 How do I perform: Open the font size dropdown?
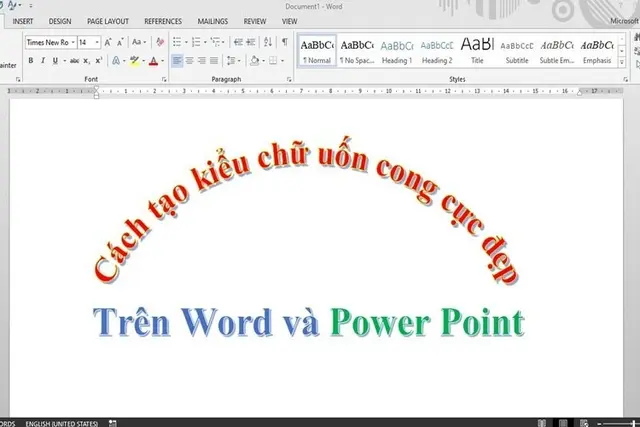click(x=97, y=42)
